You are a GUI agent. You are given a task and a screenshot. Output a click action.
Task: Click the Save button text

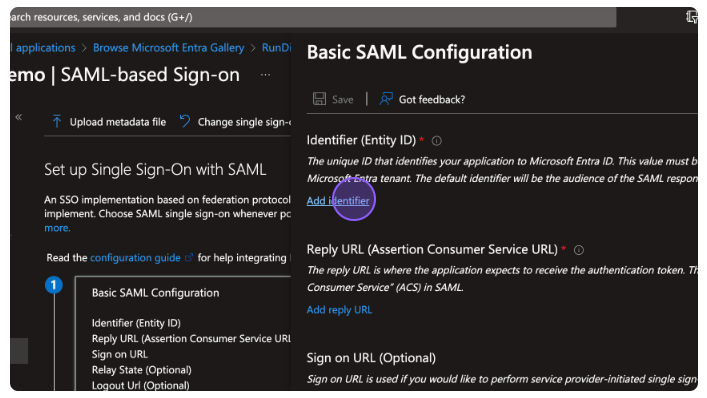click(343, 100)
